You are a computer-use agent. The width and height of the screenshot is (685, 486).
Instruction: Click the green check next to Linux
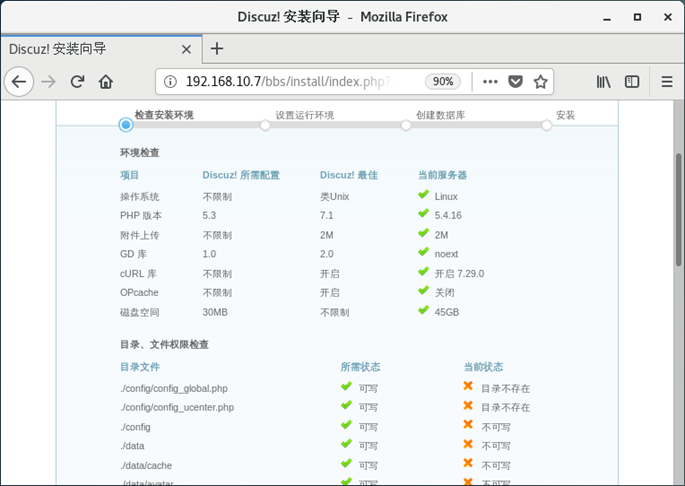pyautogui.click(x=423, y=194)
